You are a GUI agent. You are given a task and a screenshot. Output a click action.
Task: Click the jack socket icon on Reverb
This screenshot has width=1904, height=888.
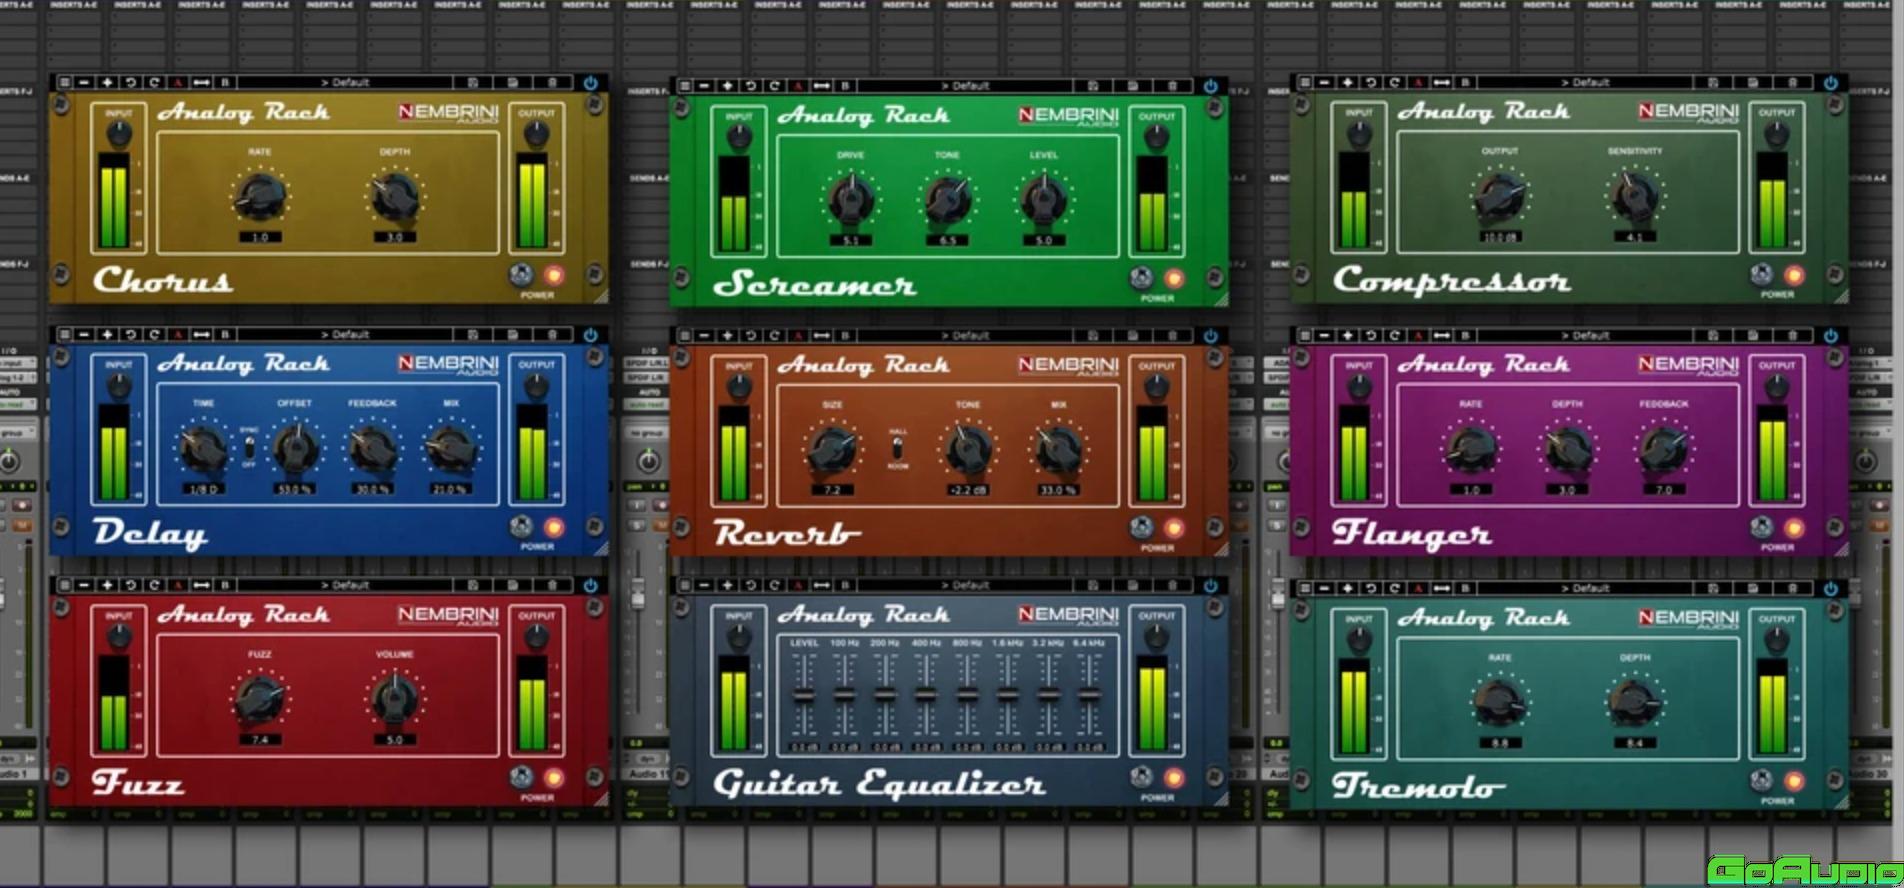1141,527
